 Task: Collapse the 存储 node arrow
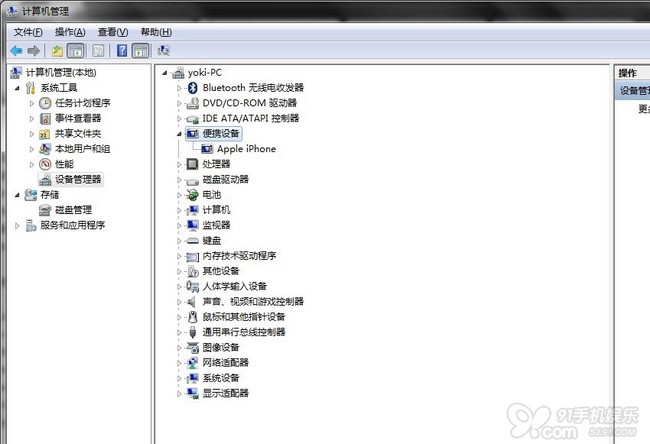click(17, 195)
